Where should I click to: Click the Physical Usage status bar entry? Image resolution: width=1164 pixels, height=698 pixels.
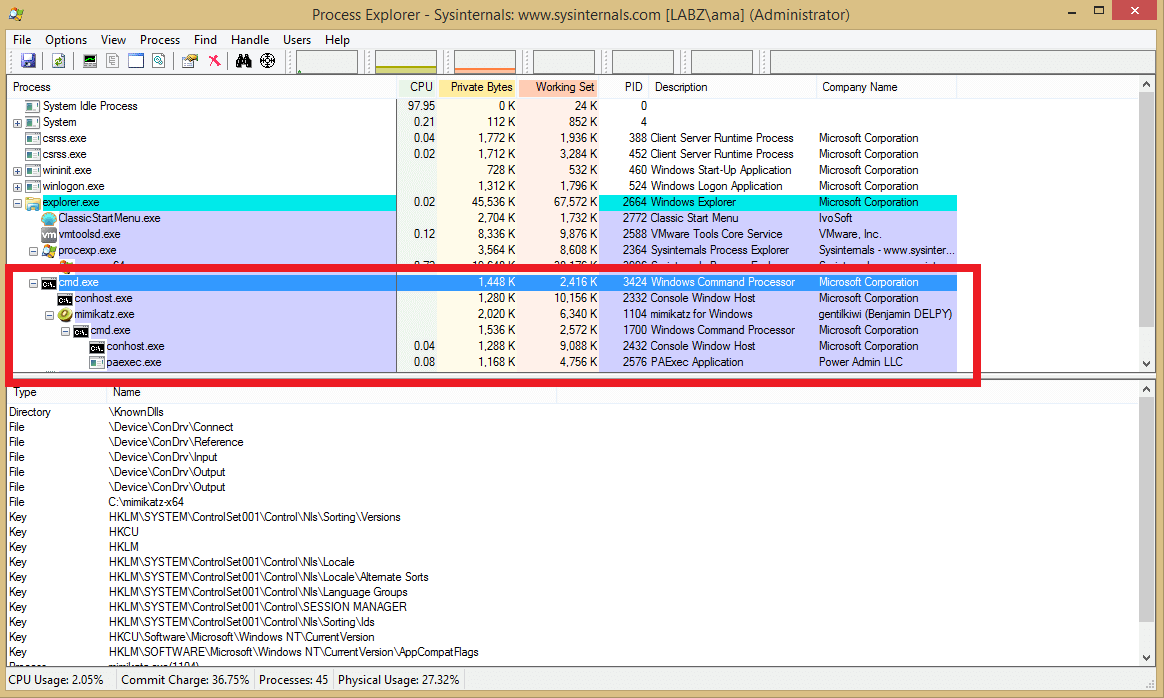click(x=399, y=680)
